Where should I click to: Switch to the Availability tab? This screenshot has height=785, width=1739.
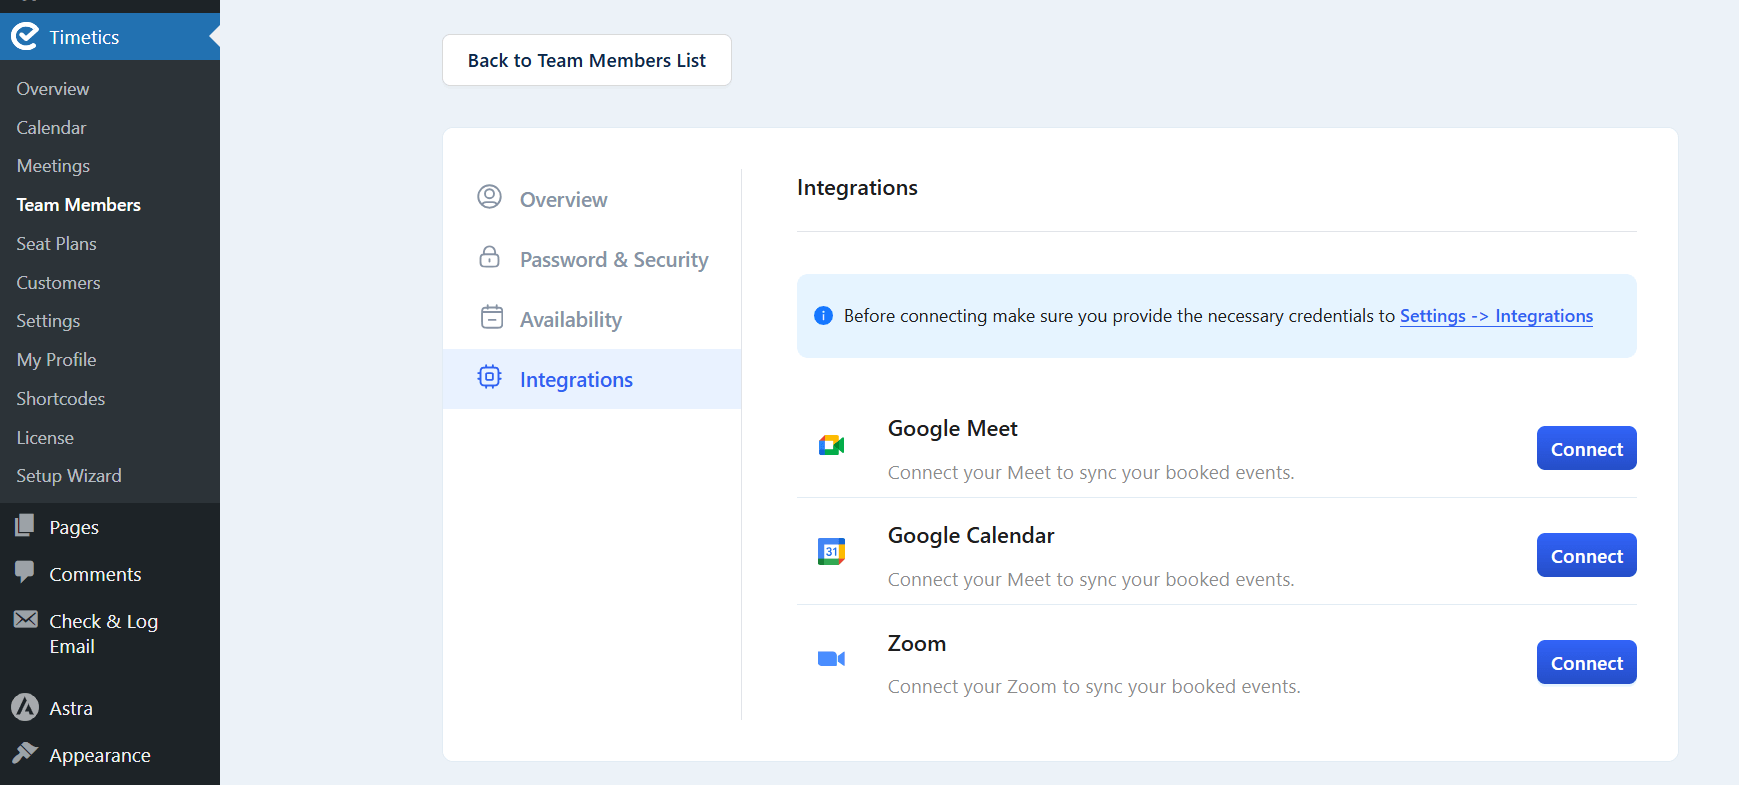(570, 318)
